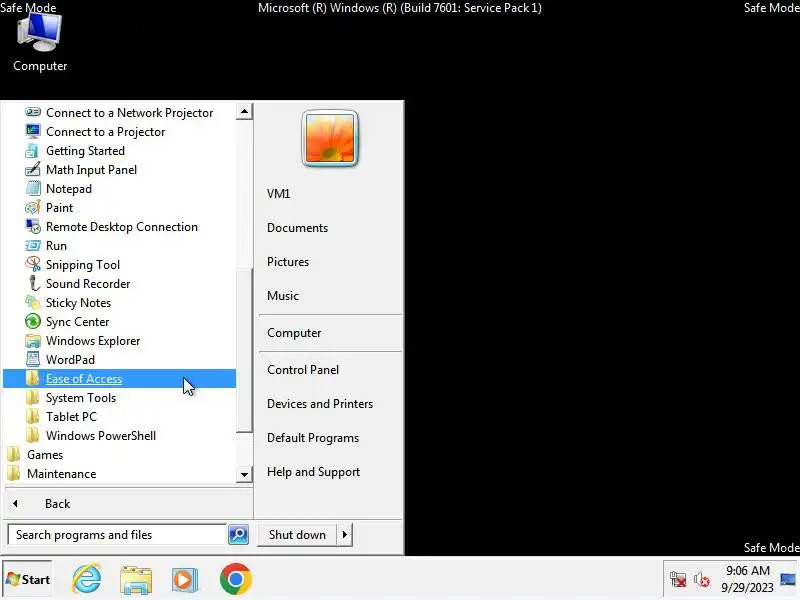The height and width of the screenshot is (600, 800).
Task: Click the Shut down button
Action: (297, 534)
